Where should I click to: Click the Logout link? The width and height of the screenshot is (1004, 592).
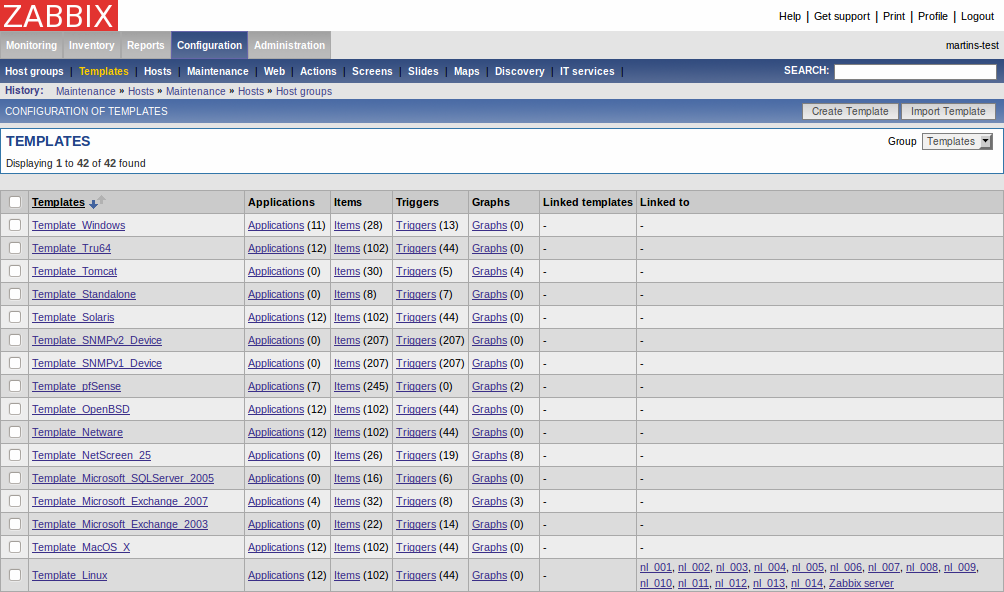pos(977,17)
